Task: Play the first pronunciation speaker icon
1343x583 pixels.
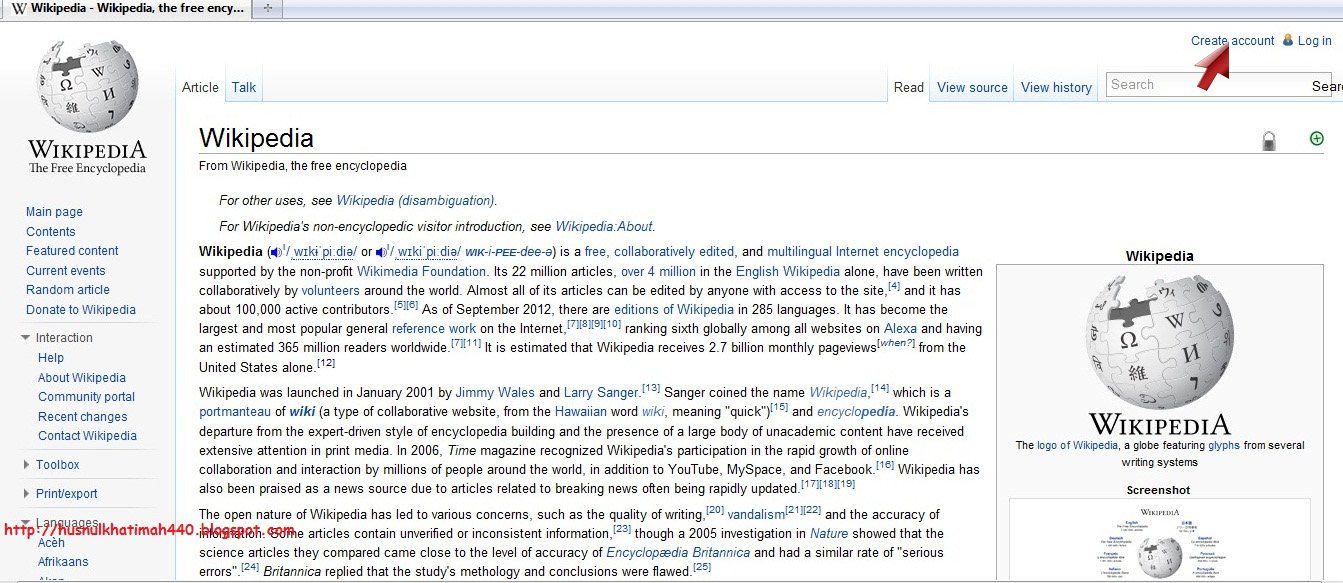Action: coord(276,251)
